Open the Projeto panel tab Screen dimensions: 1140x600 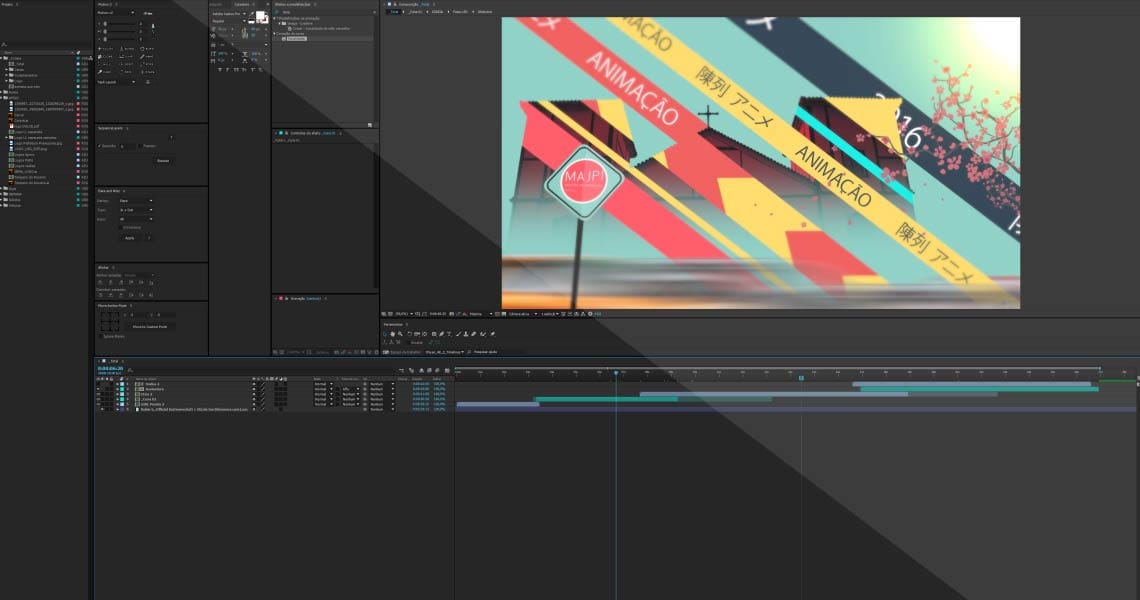9,4
